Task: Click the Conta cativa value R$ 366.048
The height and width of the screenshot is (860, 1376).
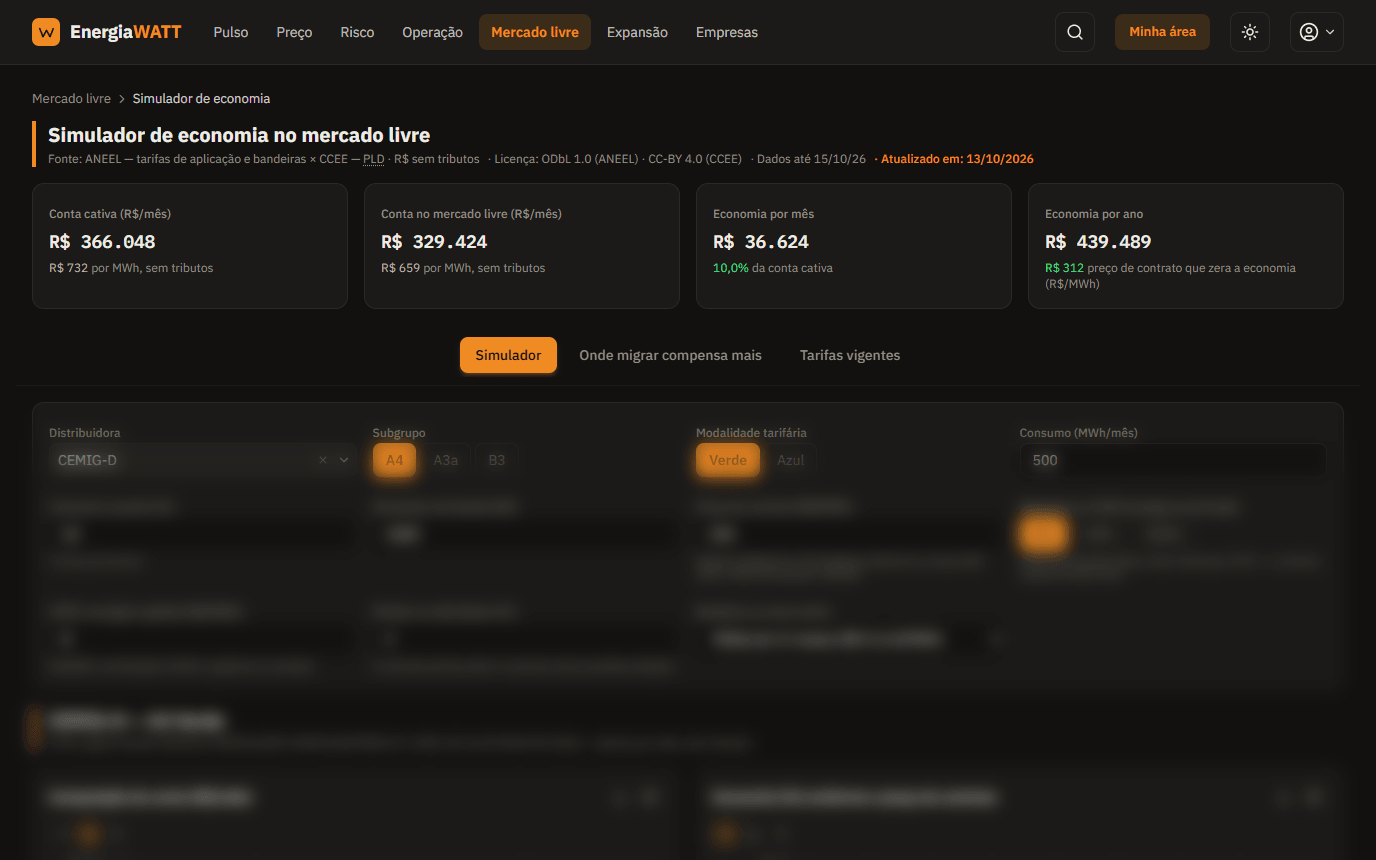Action: pos(102,242)
